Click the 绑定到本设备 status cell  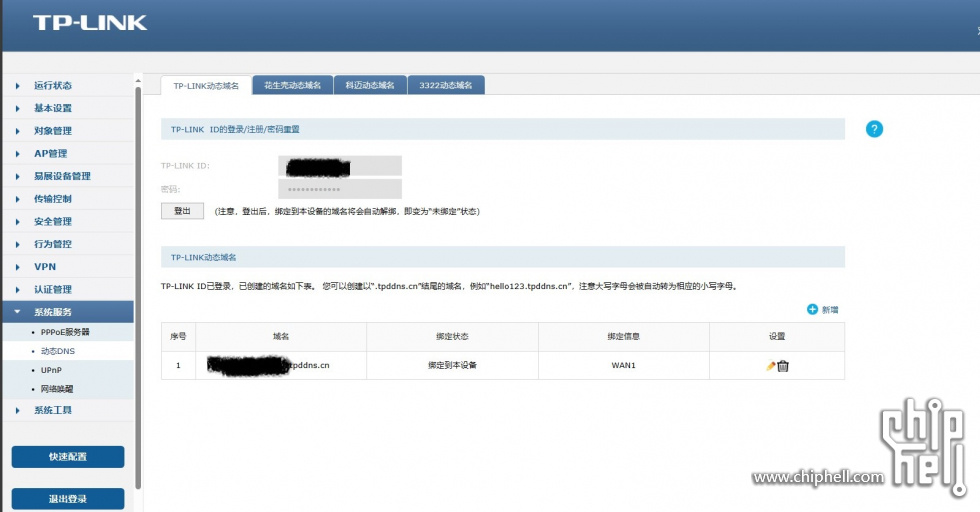click(452, 365)
